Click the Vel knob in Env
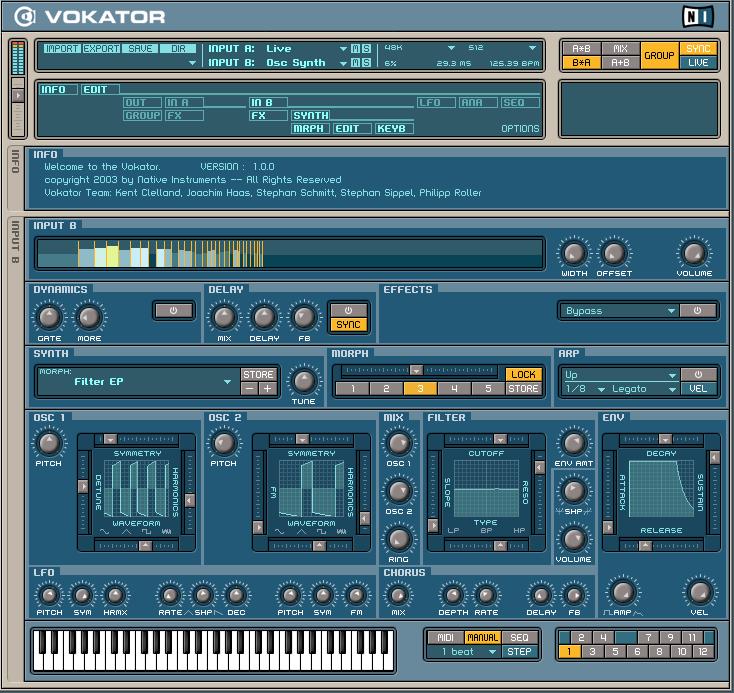Screen dimensions: 734x693 699,592
